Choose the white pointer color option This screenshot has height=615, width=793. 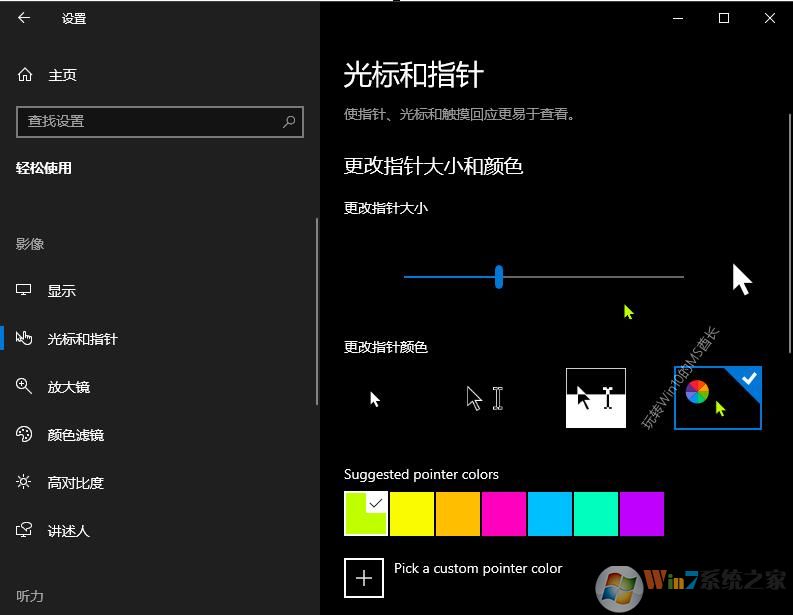tap(375, 399)
